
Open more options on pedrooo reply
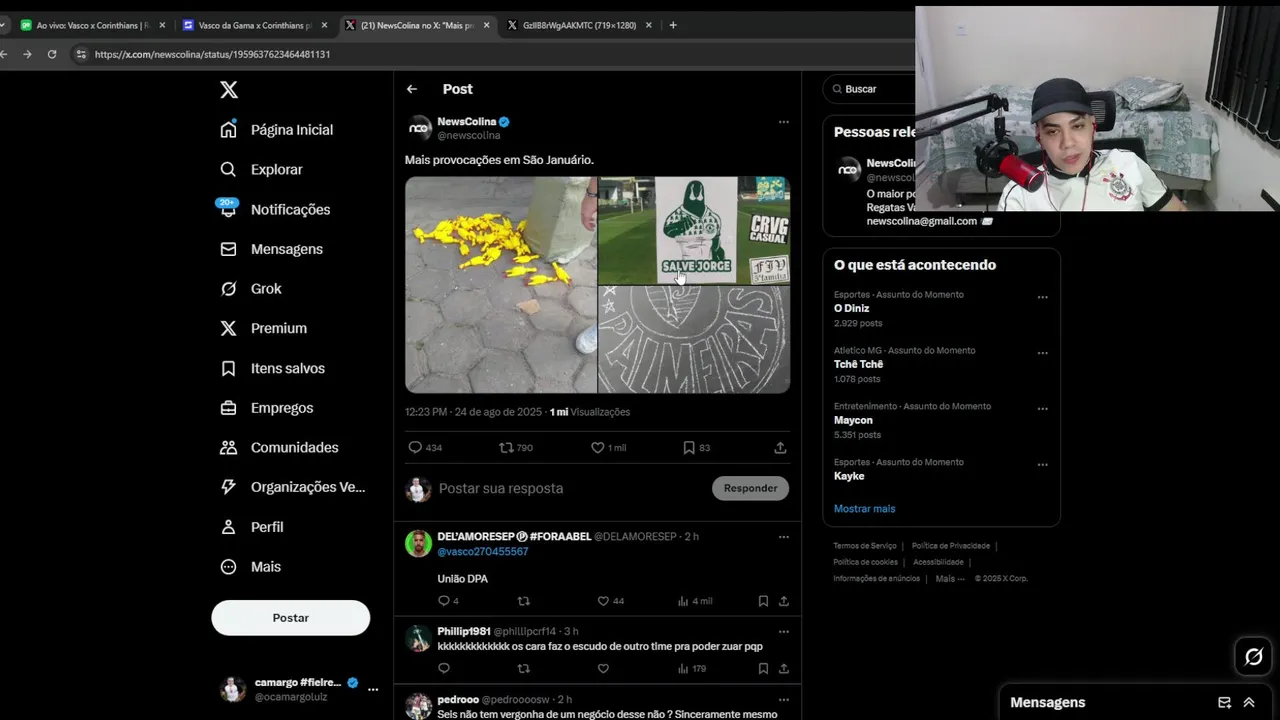[784, 700]
